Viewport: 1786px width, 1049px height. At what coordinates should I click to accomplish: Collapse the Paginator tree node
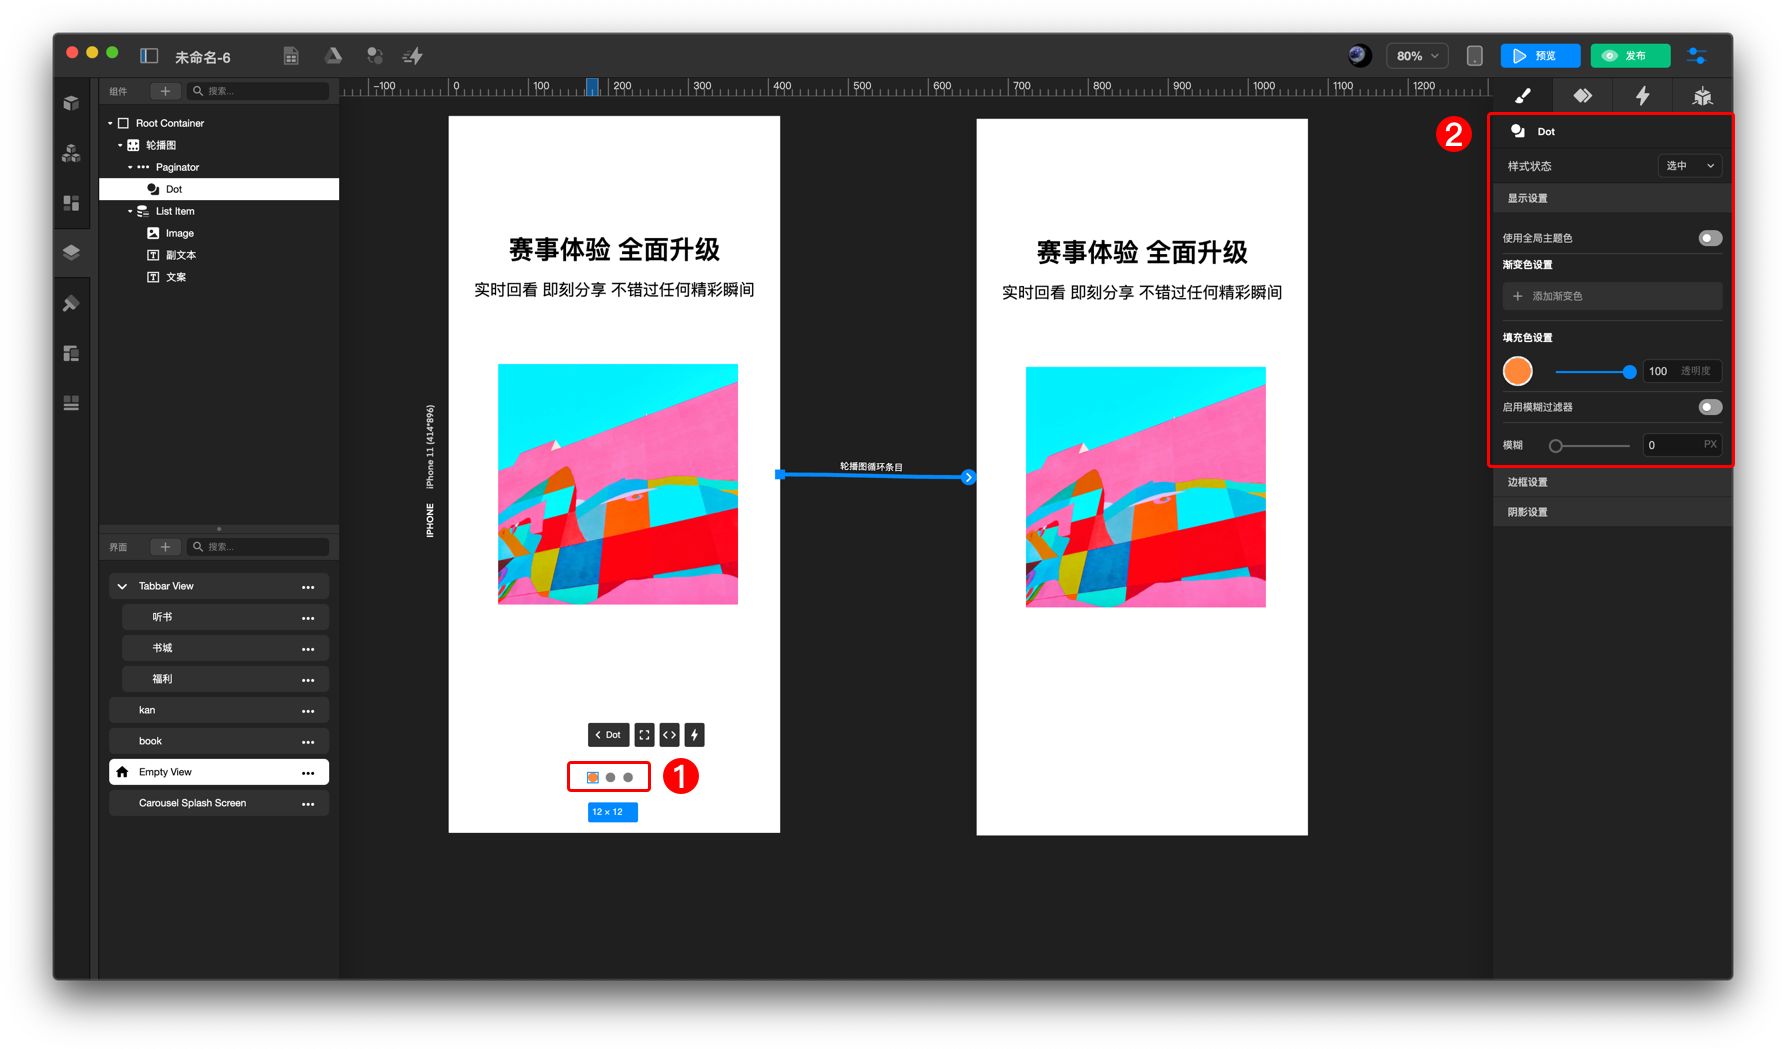coord(130,167)
